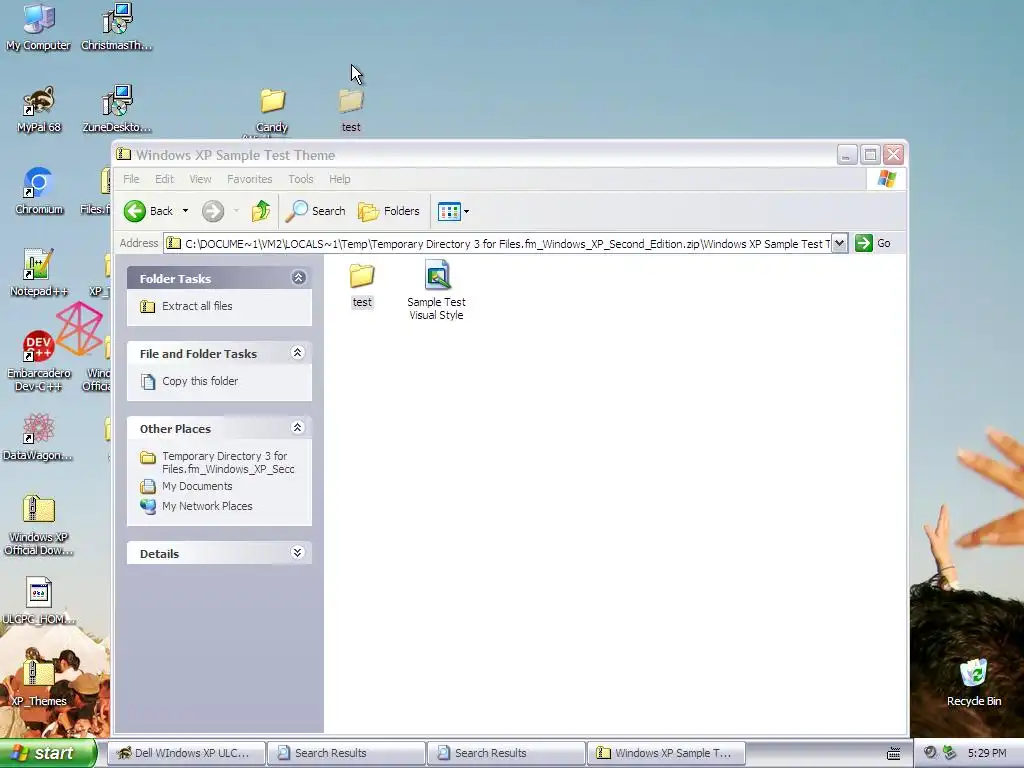
Task: Select Recycle Bin icon
Action: [974, 683]
